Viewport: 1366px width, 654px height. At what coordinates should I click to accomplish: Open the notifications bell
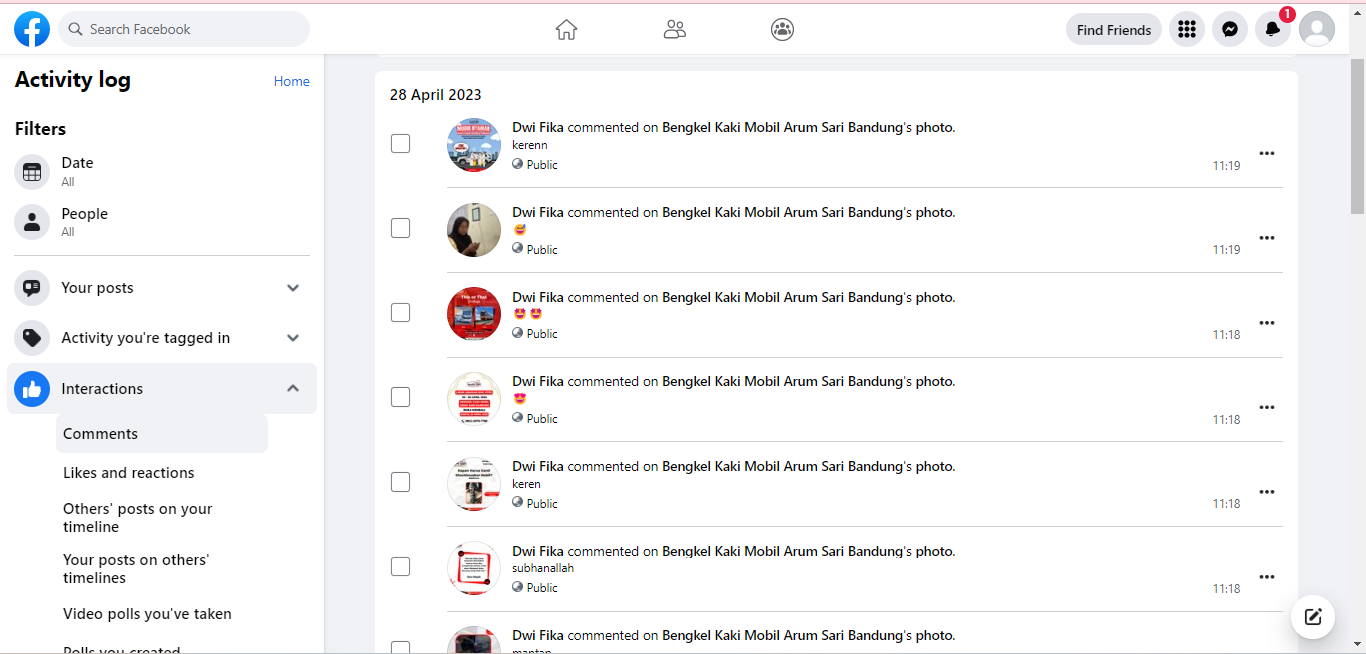point(1273,30)
